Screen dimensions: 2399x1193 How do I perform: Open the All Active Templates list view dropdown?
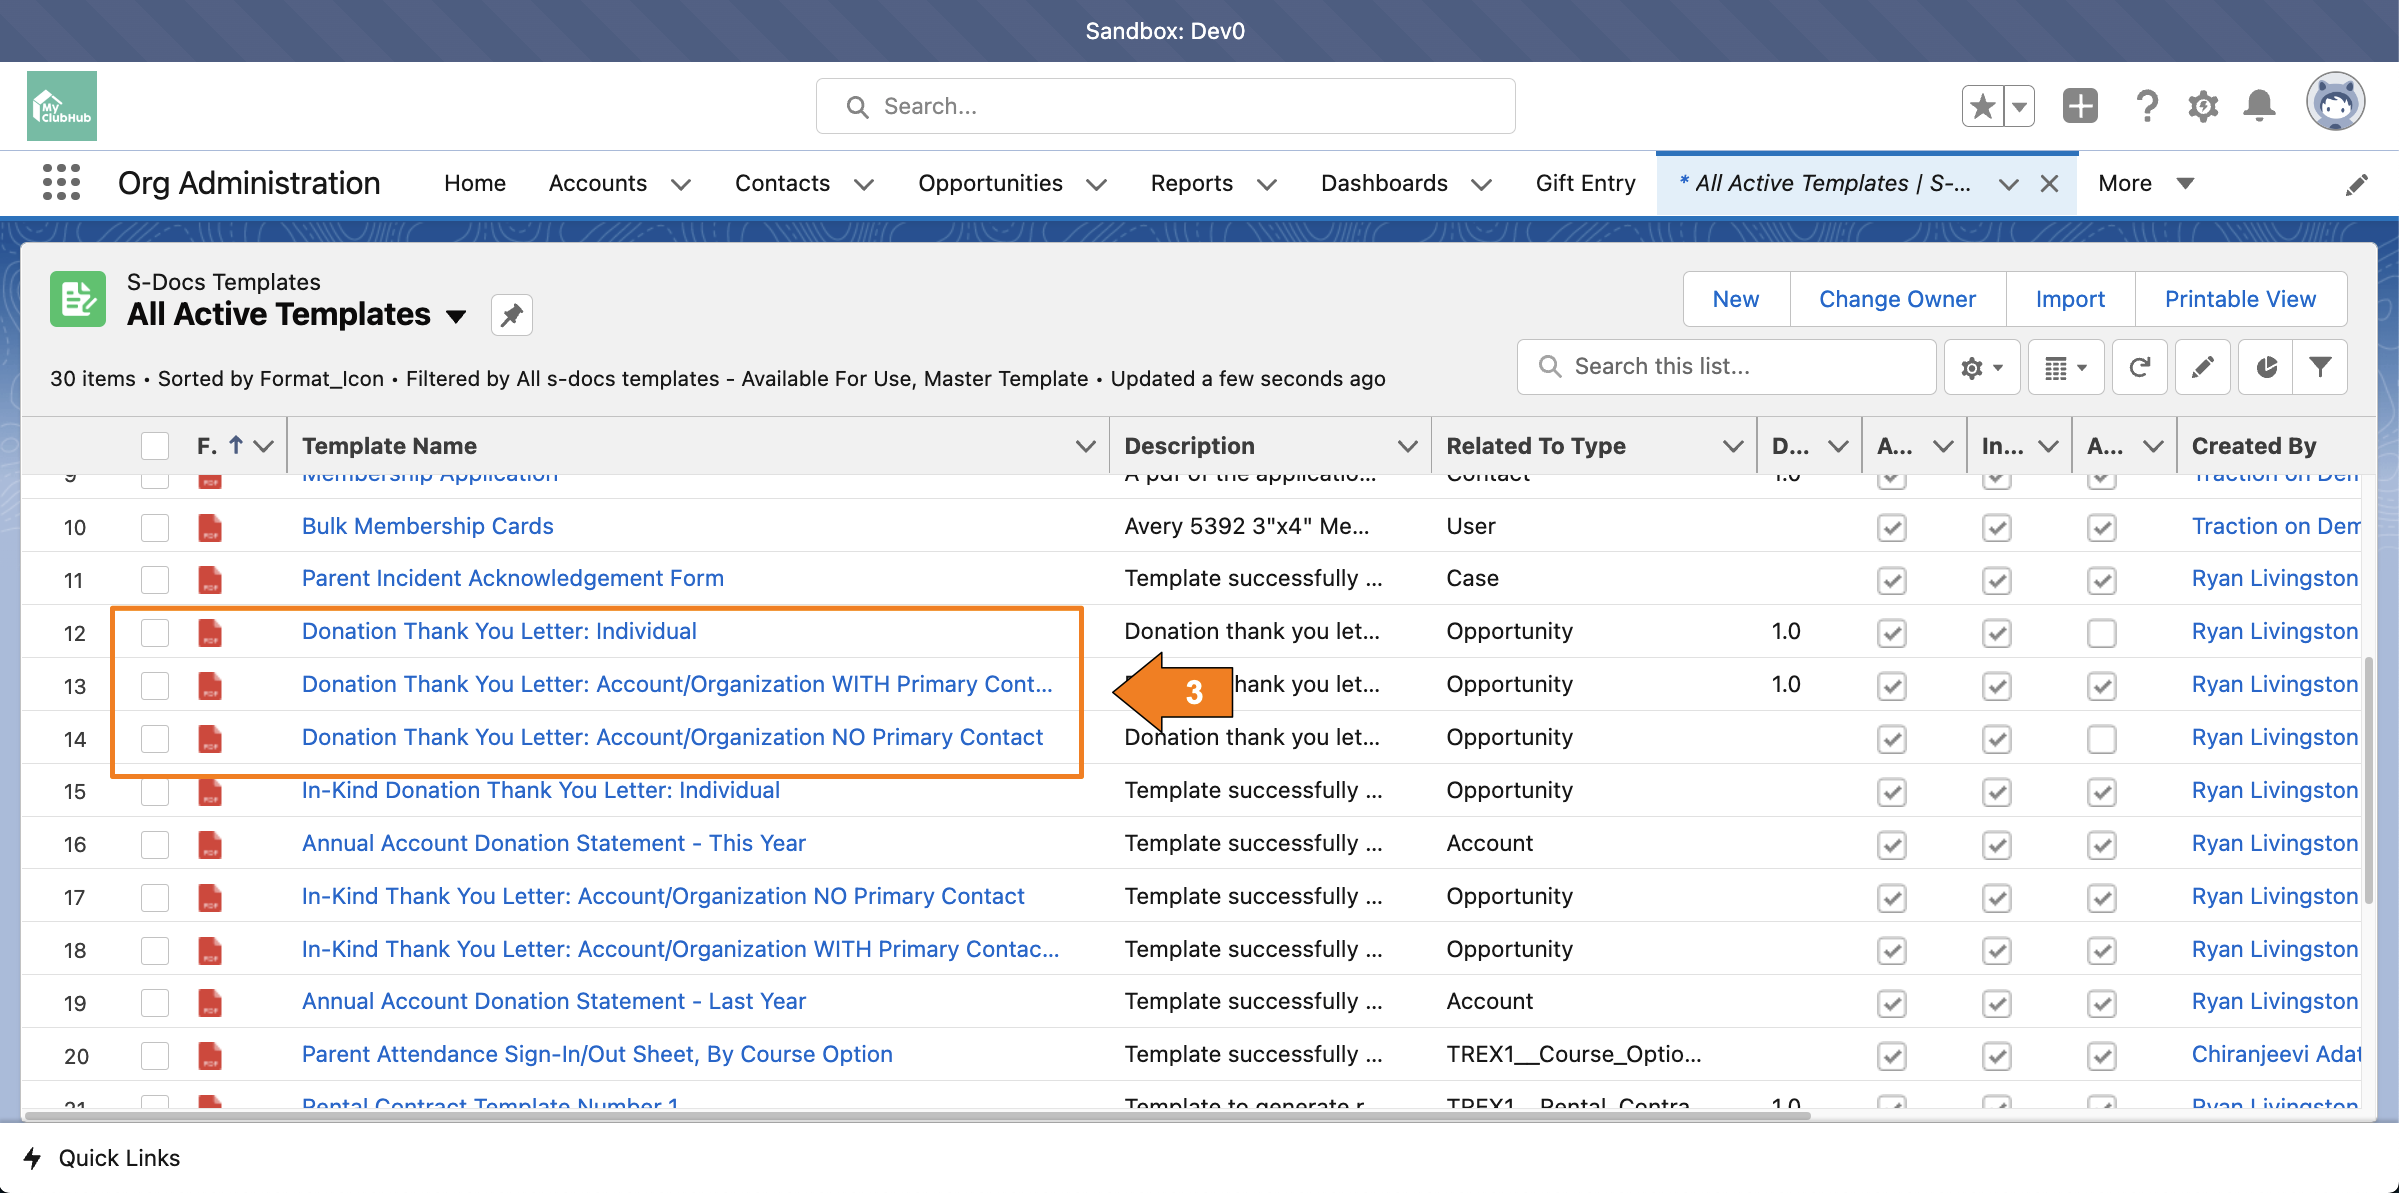(x=457, y=316)
